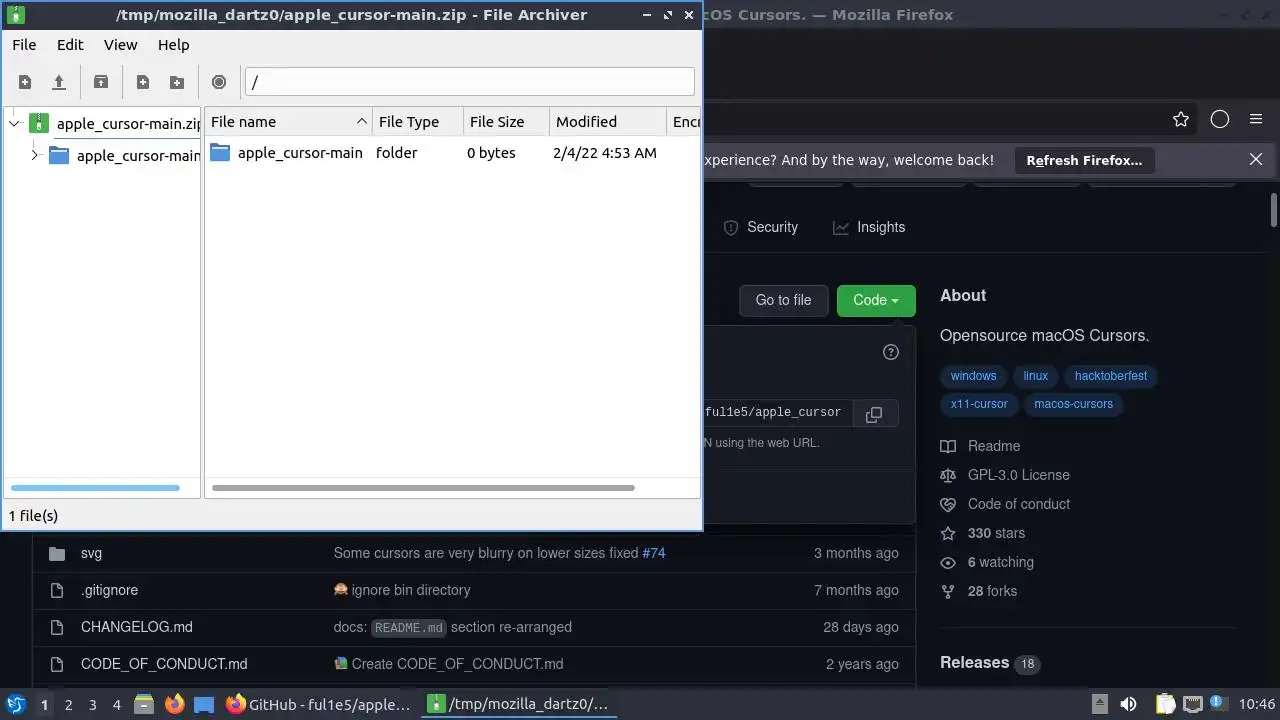Image resolution: width=1280 pixels, height=720 pixels.
Task: Sort the list by the File name header
Action: tap(288, 122)
